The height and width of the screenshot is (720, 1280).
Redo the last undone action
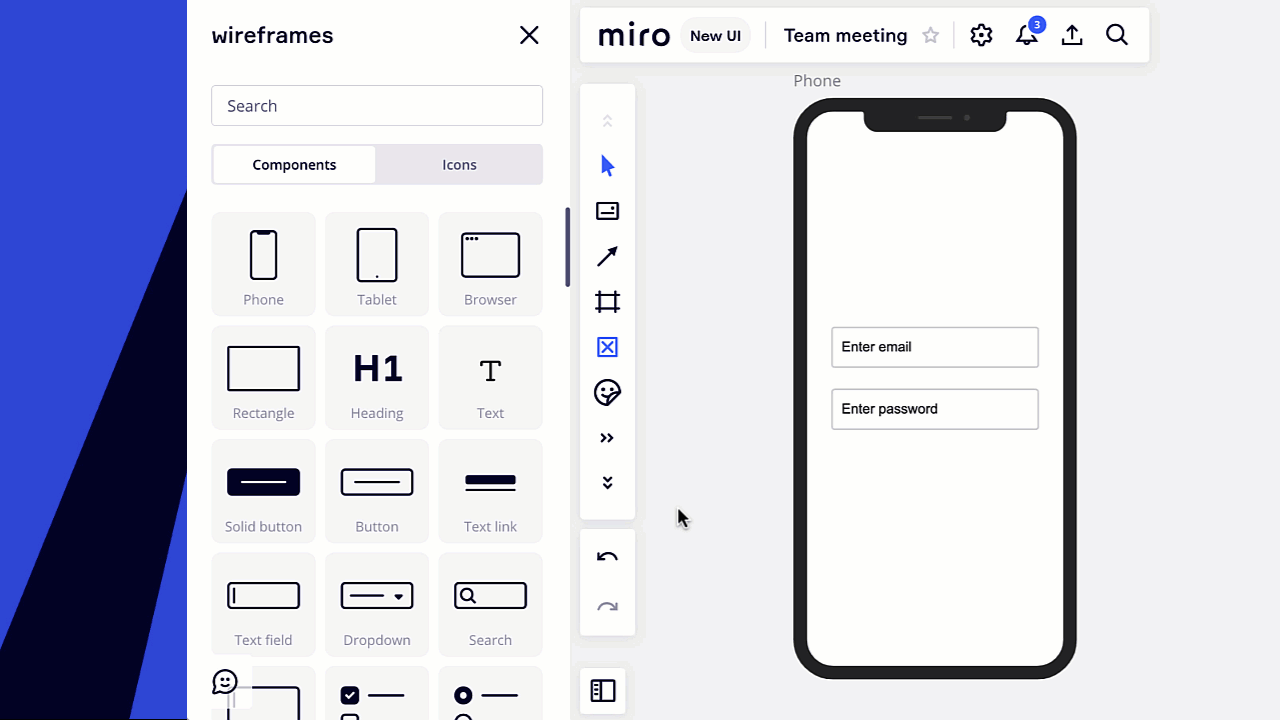point(607,607)
